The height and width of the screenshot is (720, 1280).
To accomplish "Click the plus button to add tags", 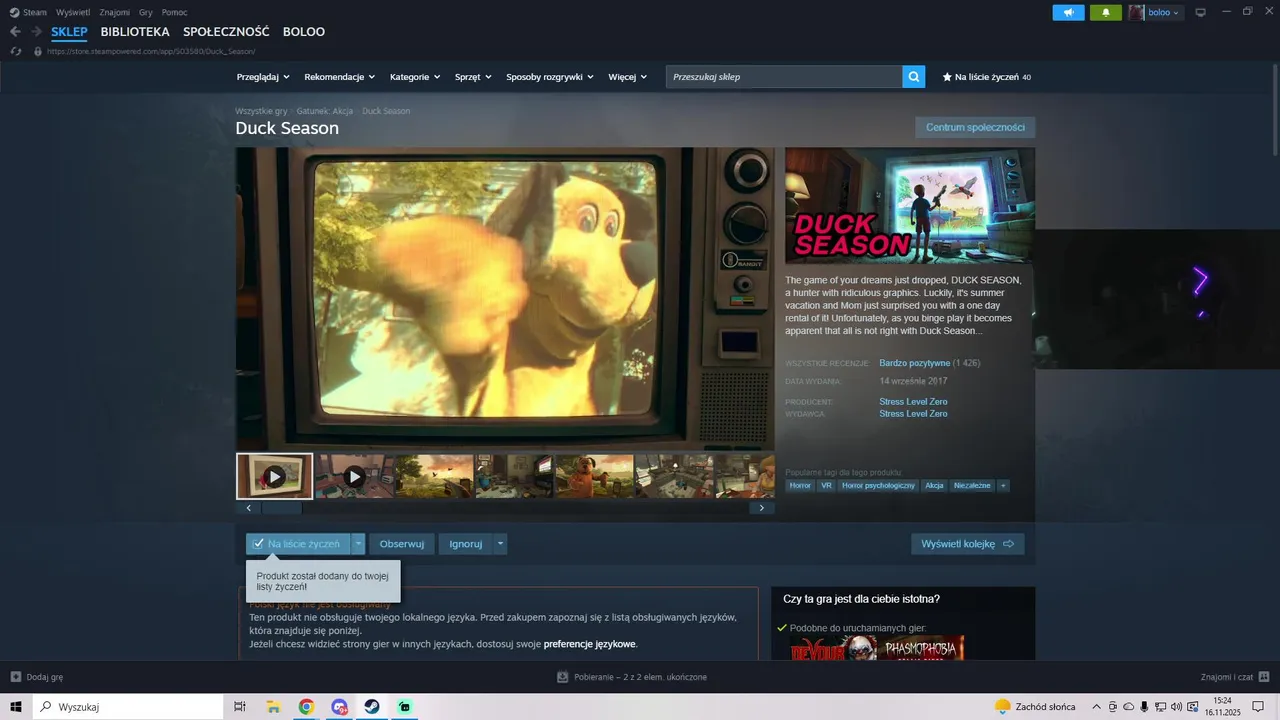I will pyautogui.click(x=1003, y=485).
